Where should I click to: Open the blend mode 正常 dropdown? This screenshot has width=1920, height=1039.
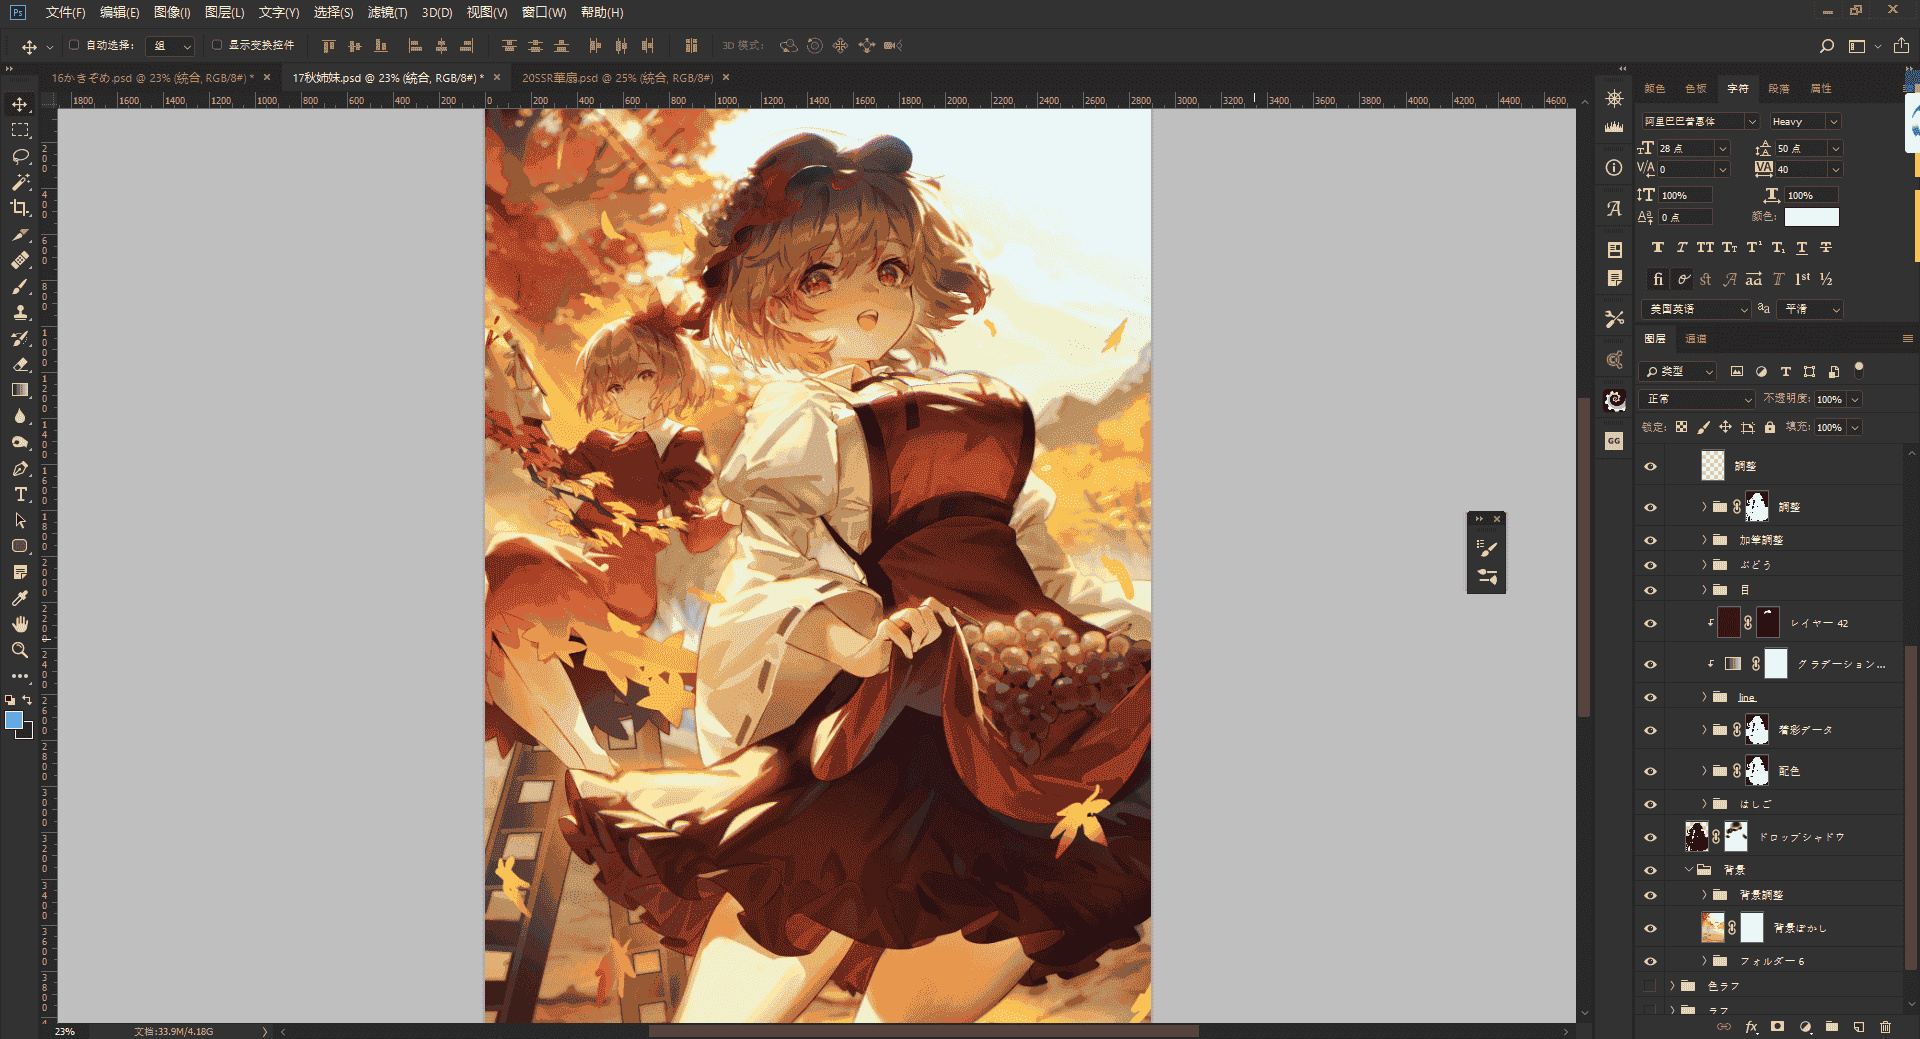click(x=1698, y=399)
